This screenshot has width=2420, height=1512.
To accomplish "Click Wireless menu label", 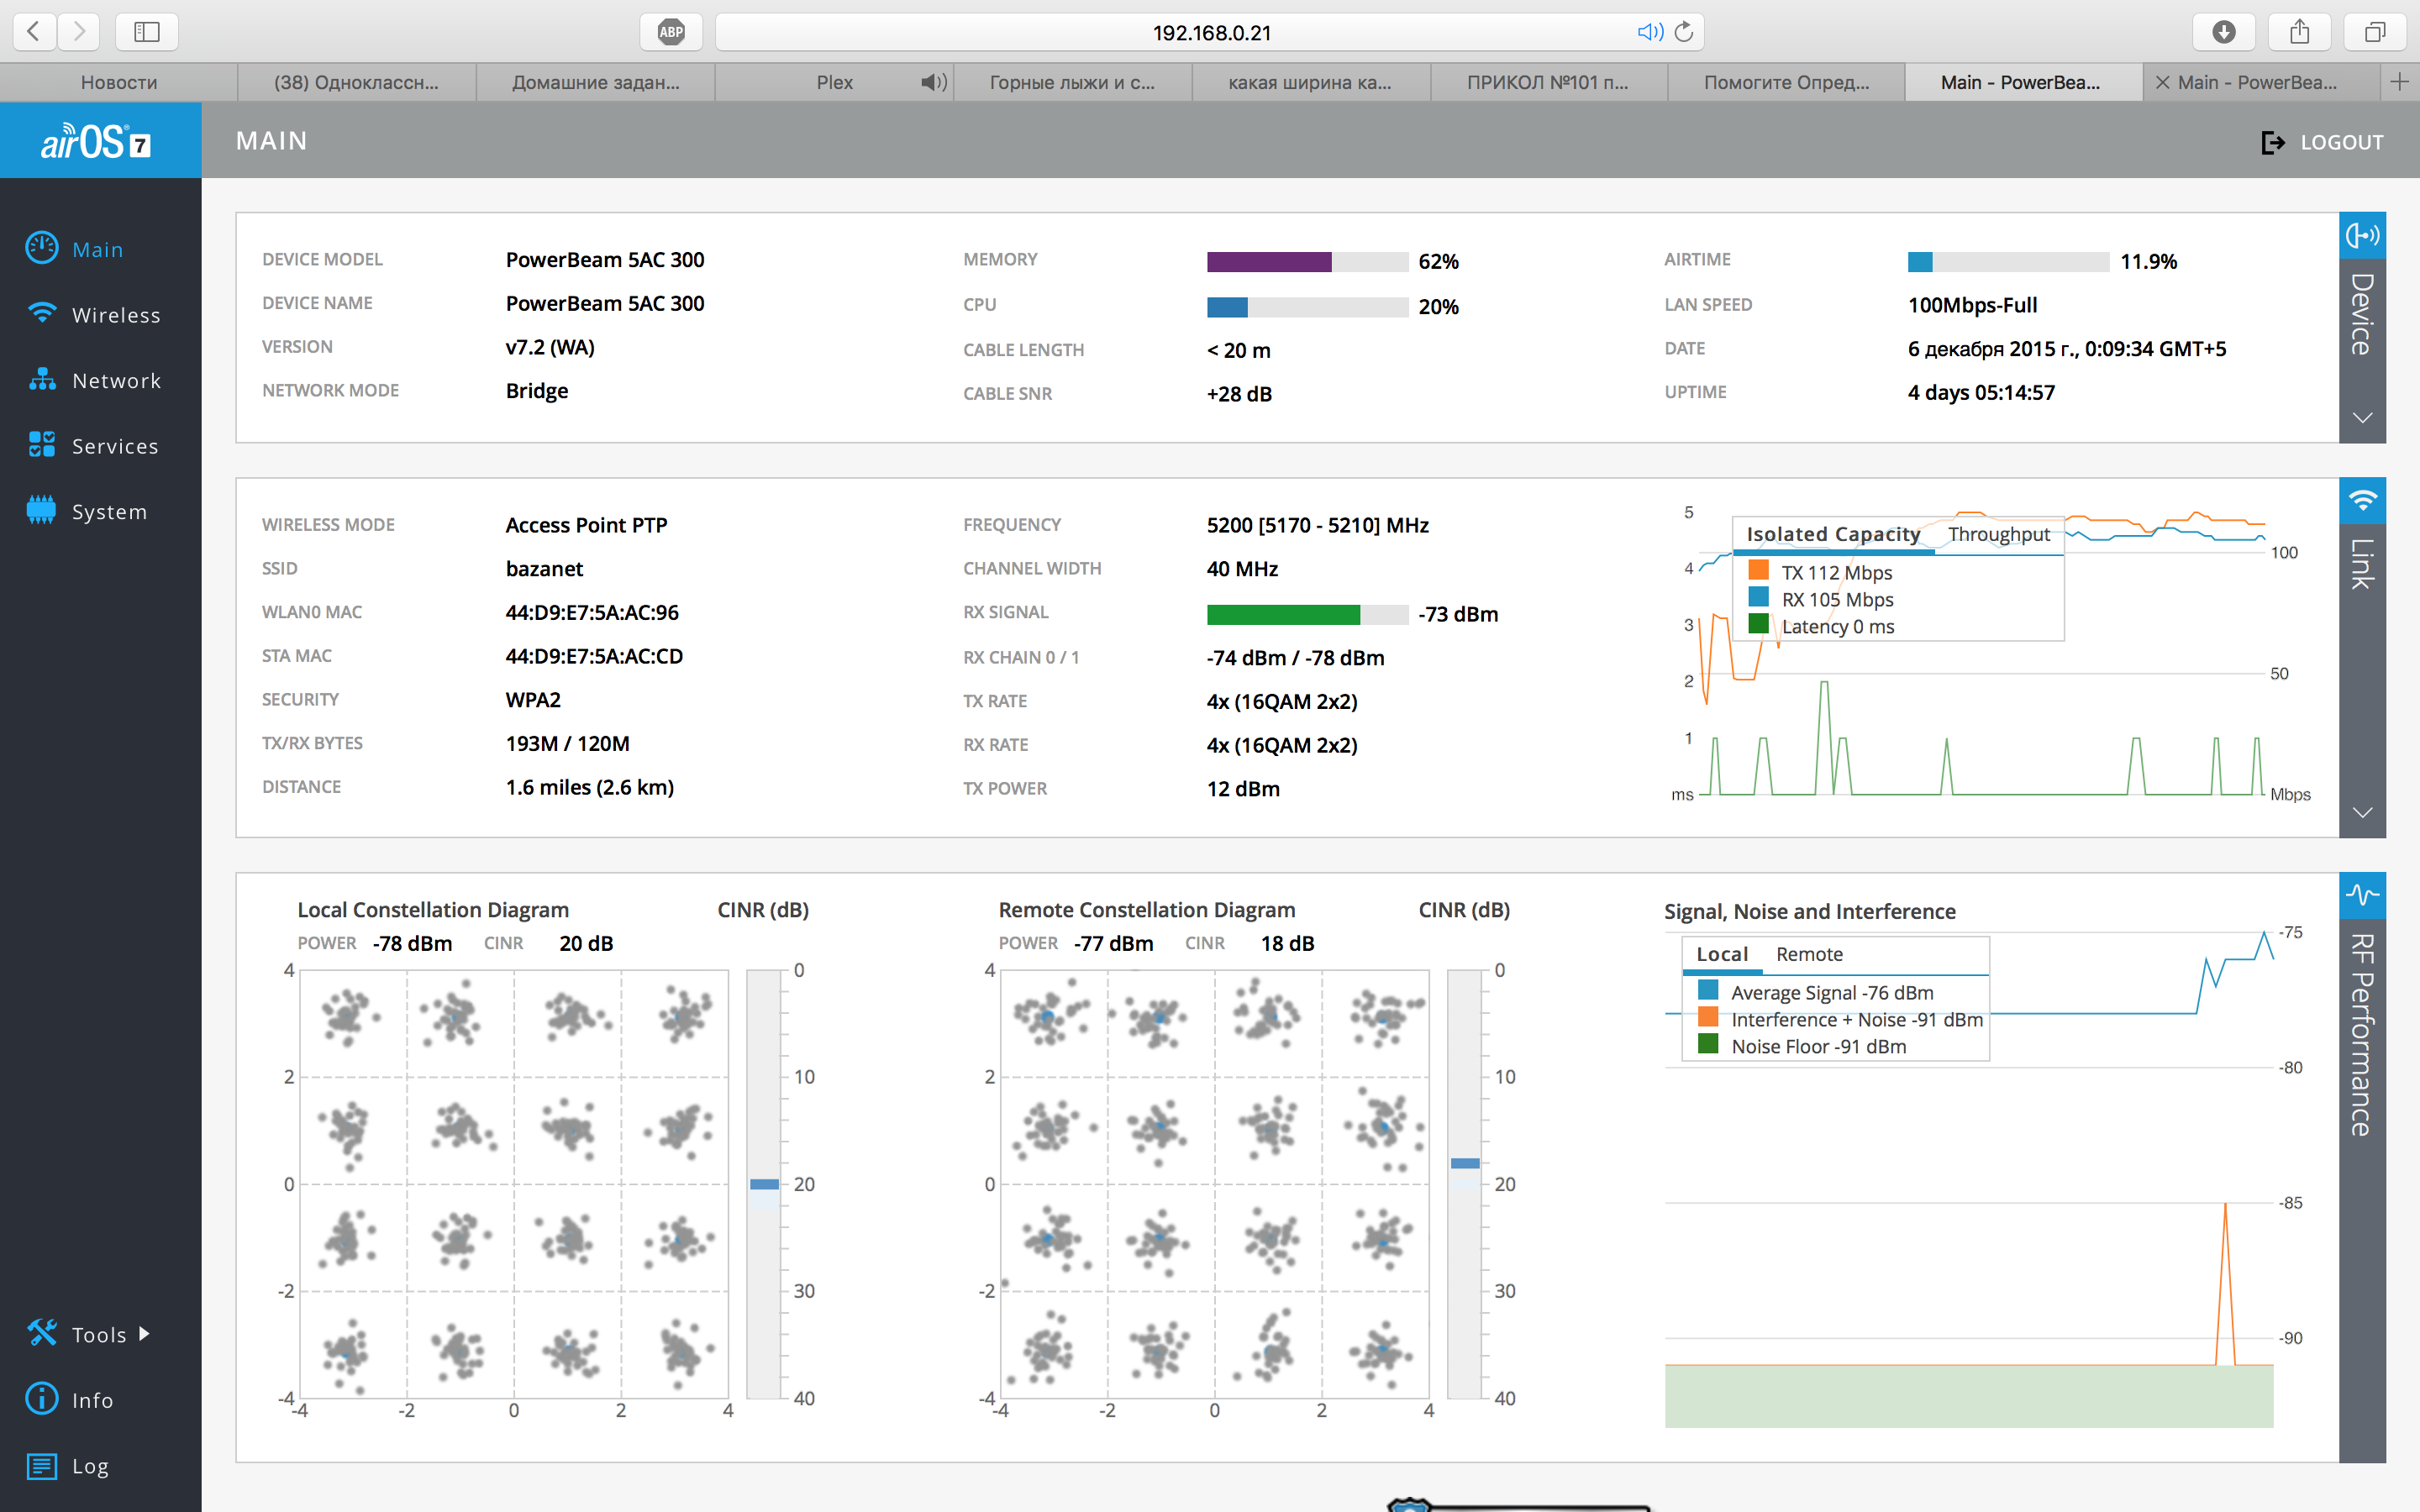I will pyautogui.click(x=116, y=315).
